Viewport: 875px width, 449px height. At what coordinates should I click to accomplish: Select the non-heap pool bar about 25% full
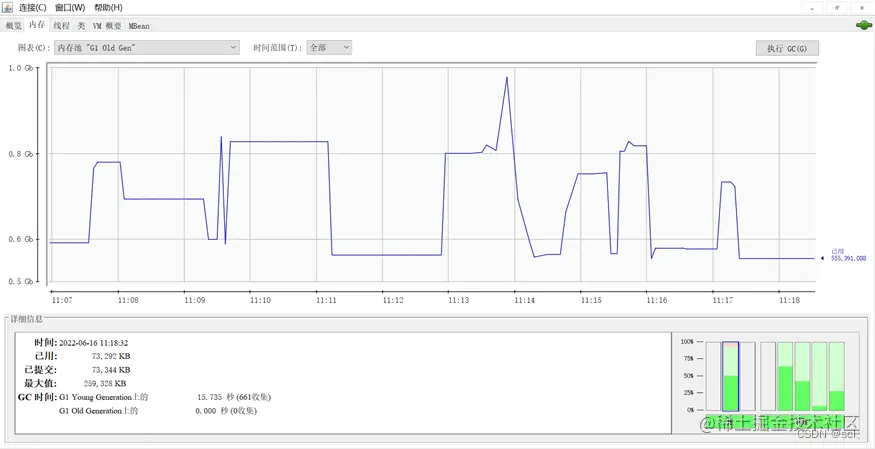(x=836, y=376)
